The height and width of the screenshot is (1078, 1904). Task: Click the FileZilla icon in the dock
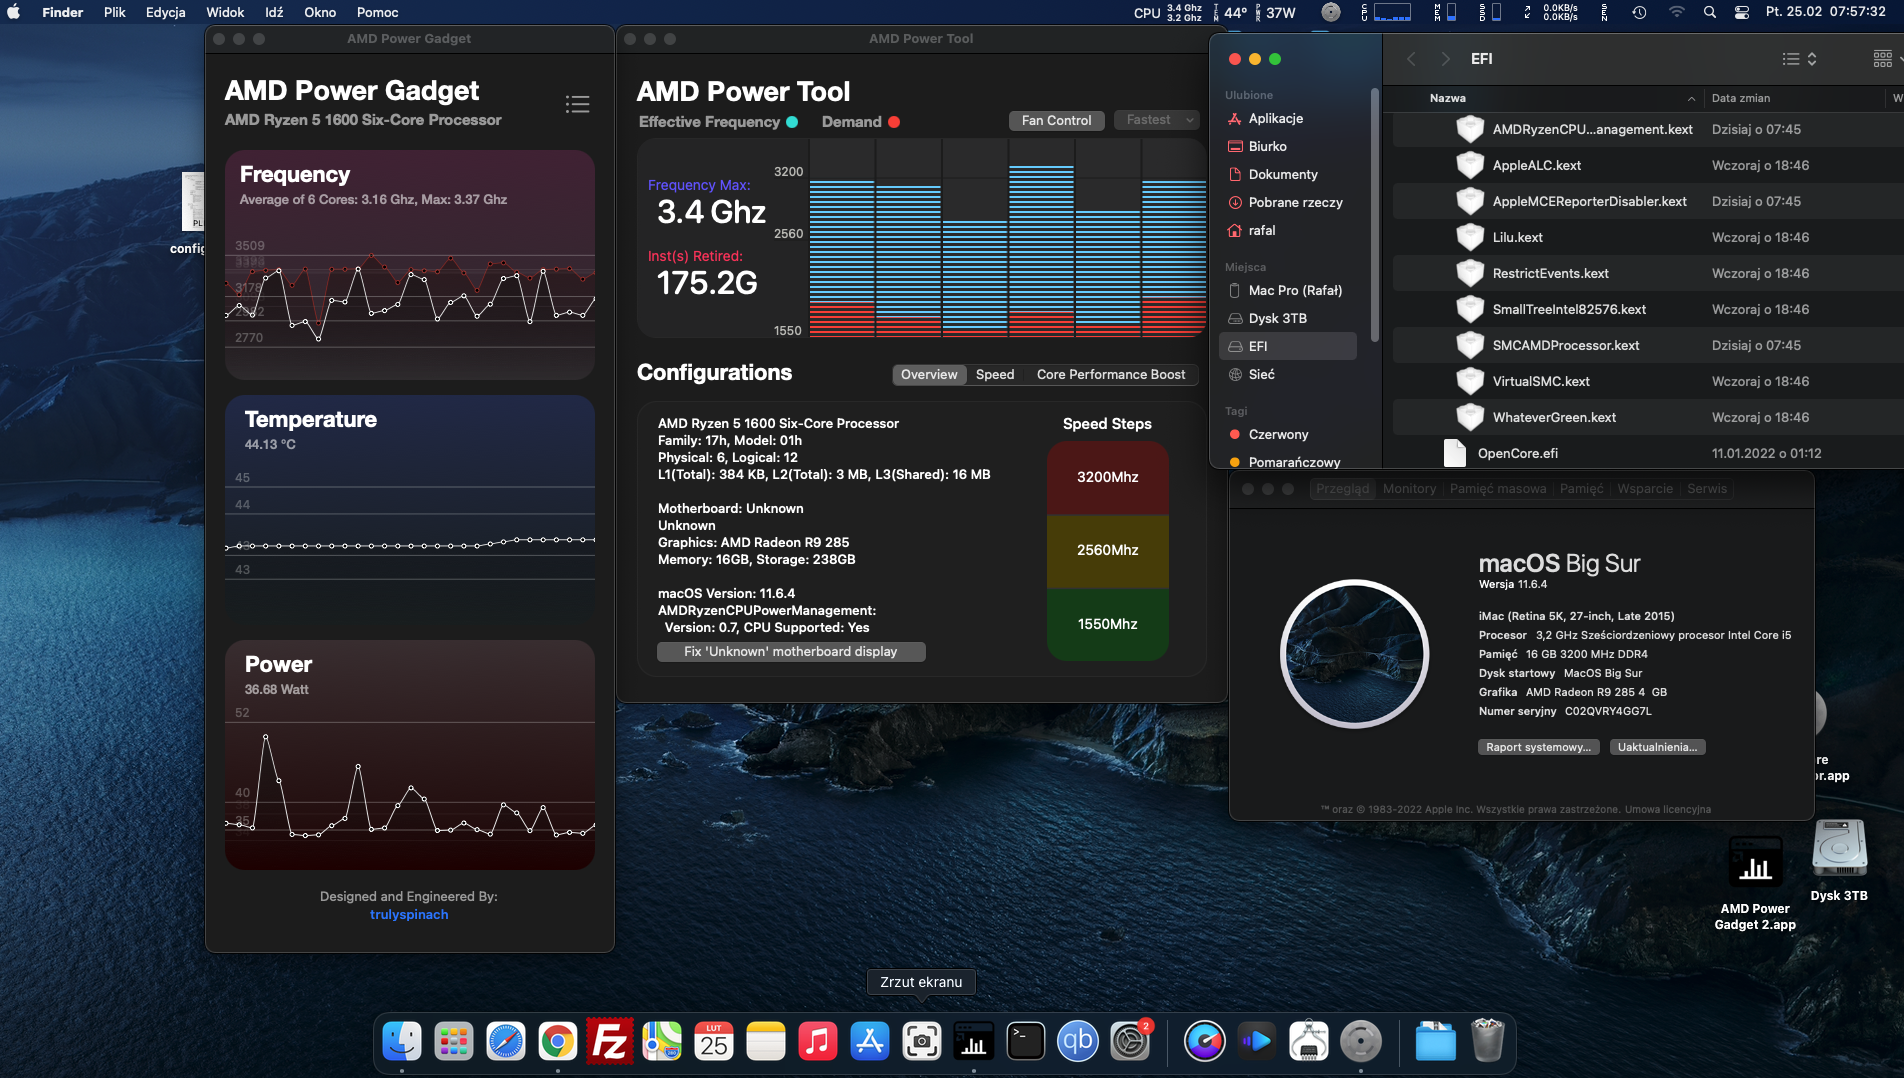609,1042
